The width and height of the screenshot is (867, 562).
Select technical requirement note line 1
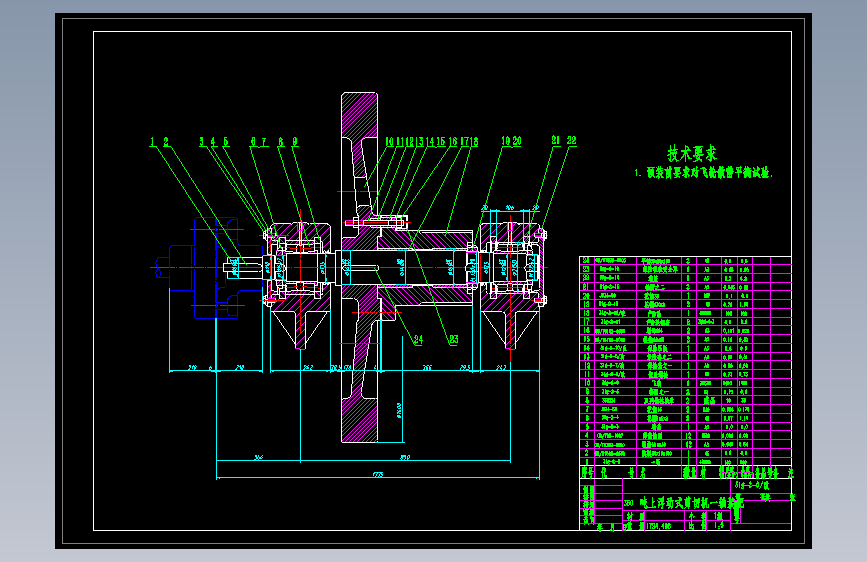[703, 173]
